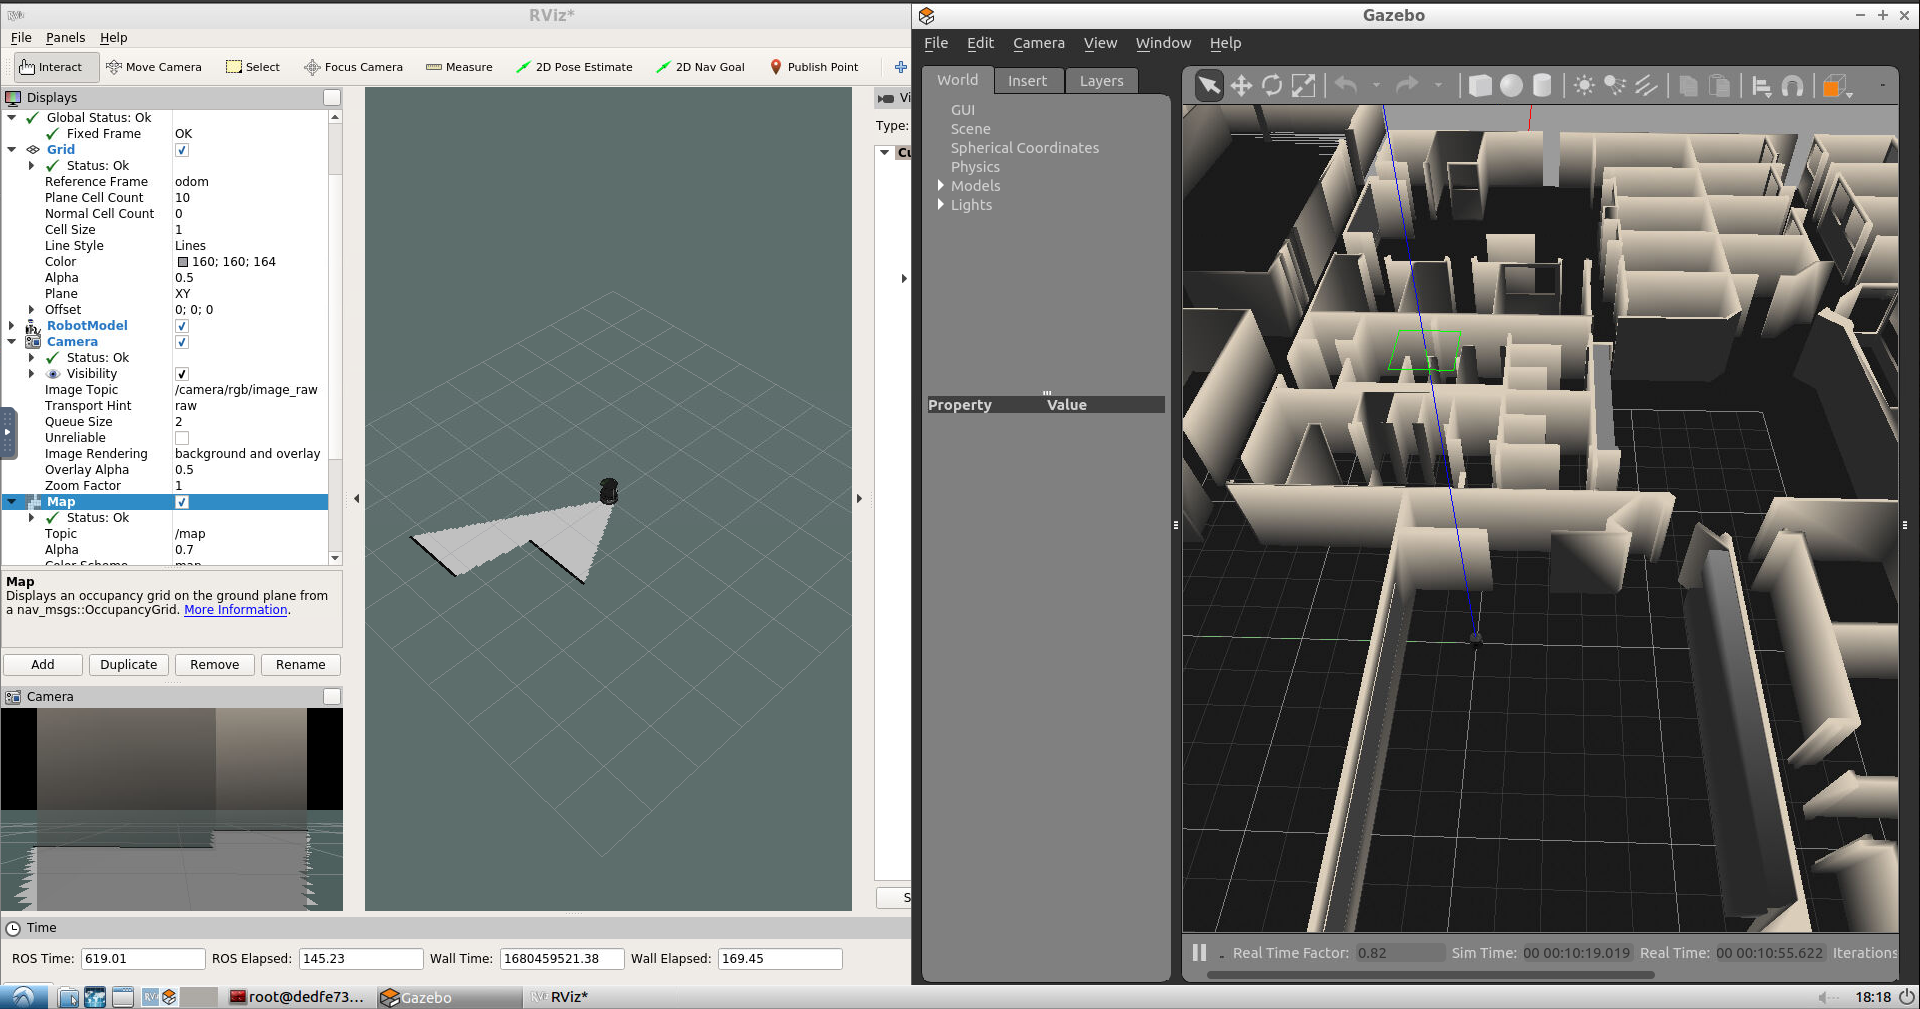Switch to Gazebo Layers tab
This screenshot has width=1920, height=1009.
[x=1101, y=81]
